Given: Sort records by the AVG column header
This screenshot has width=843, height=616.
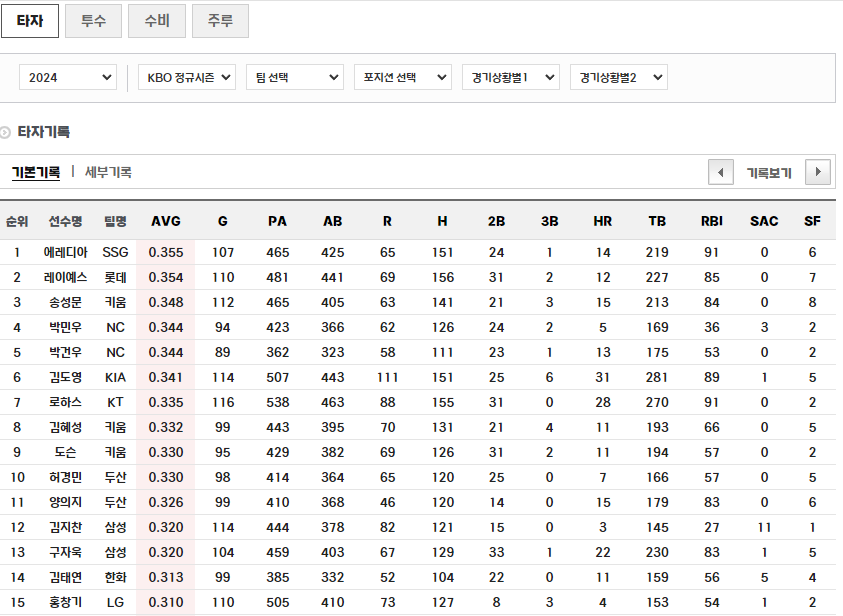Looking at the screenshot, I should click(x=166, y=221).
